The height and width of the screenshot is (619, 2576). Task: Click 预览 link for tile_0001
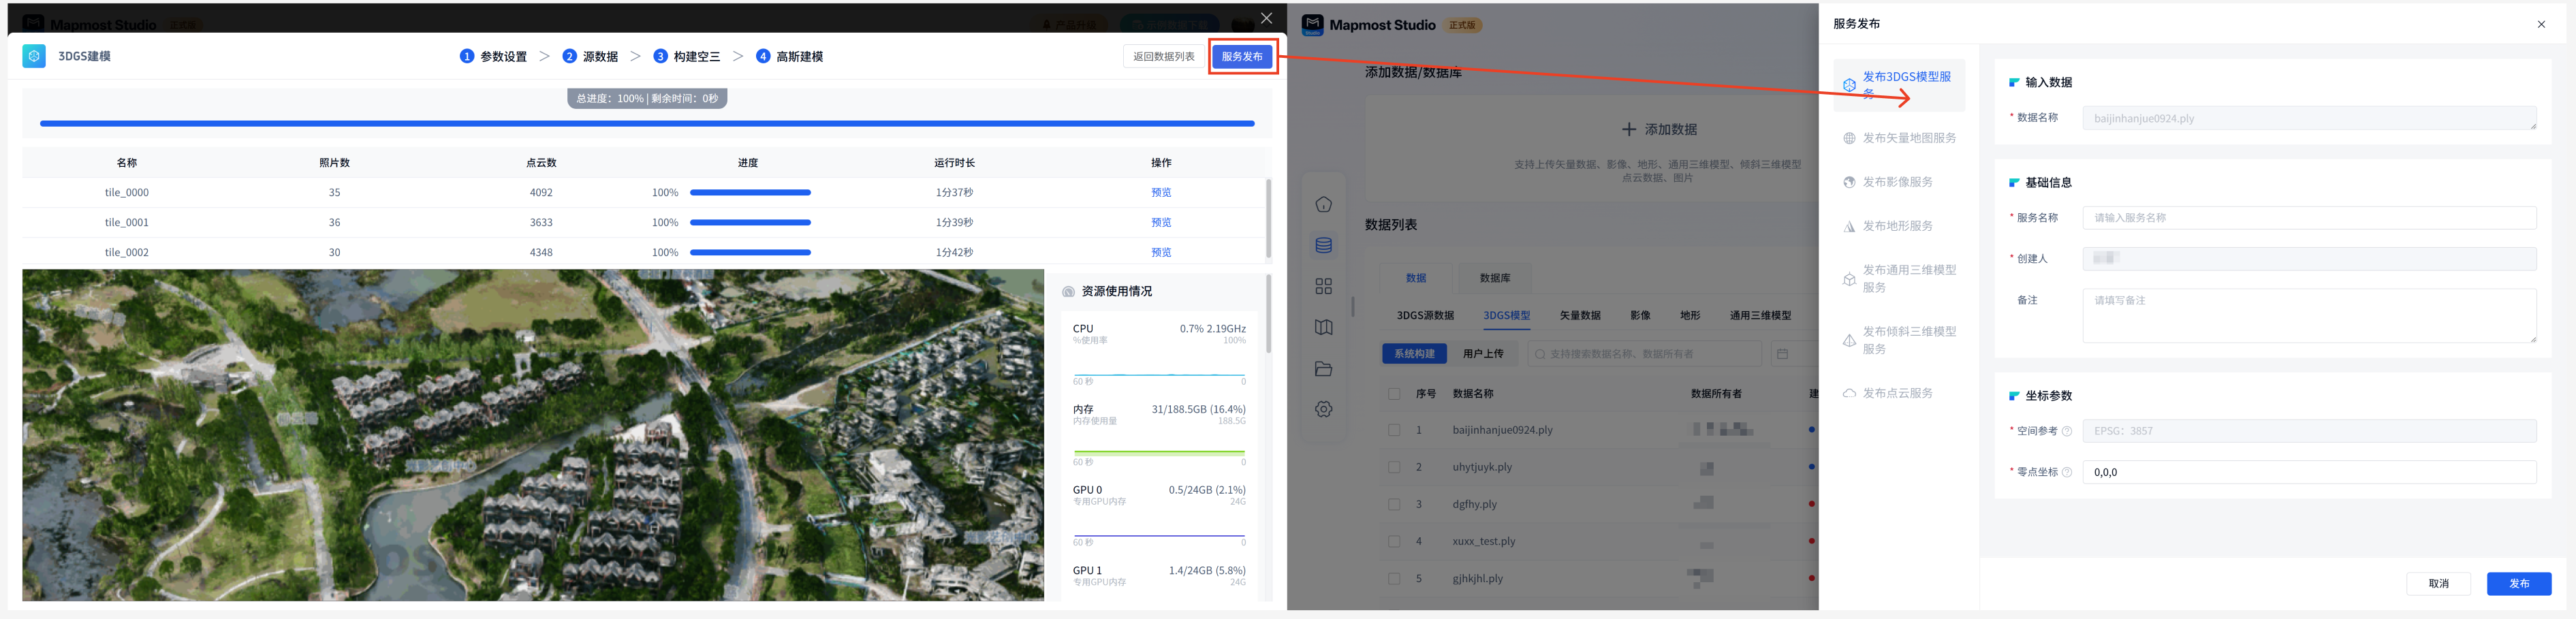pos(1160,223)
